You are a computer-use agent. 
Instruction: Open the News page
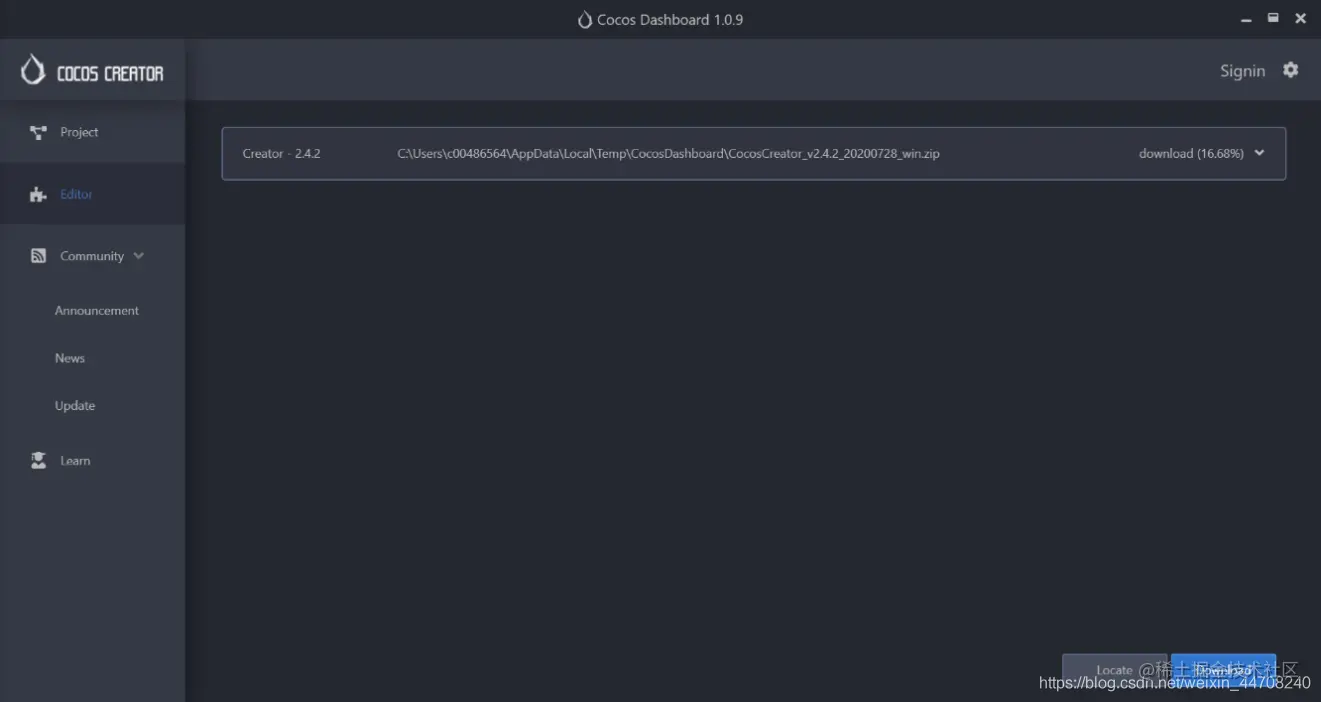[x=70, y=358]
